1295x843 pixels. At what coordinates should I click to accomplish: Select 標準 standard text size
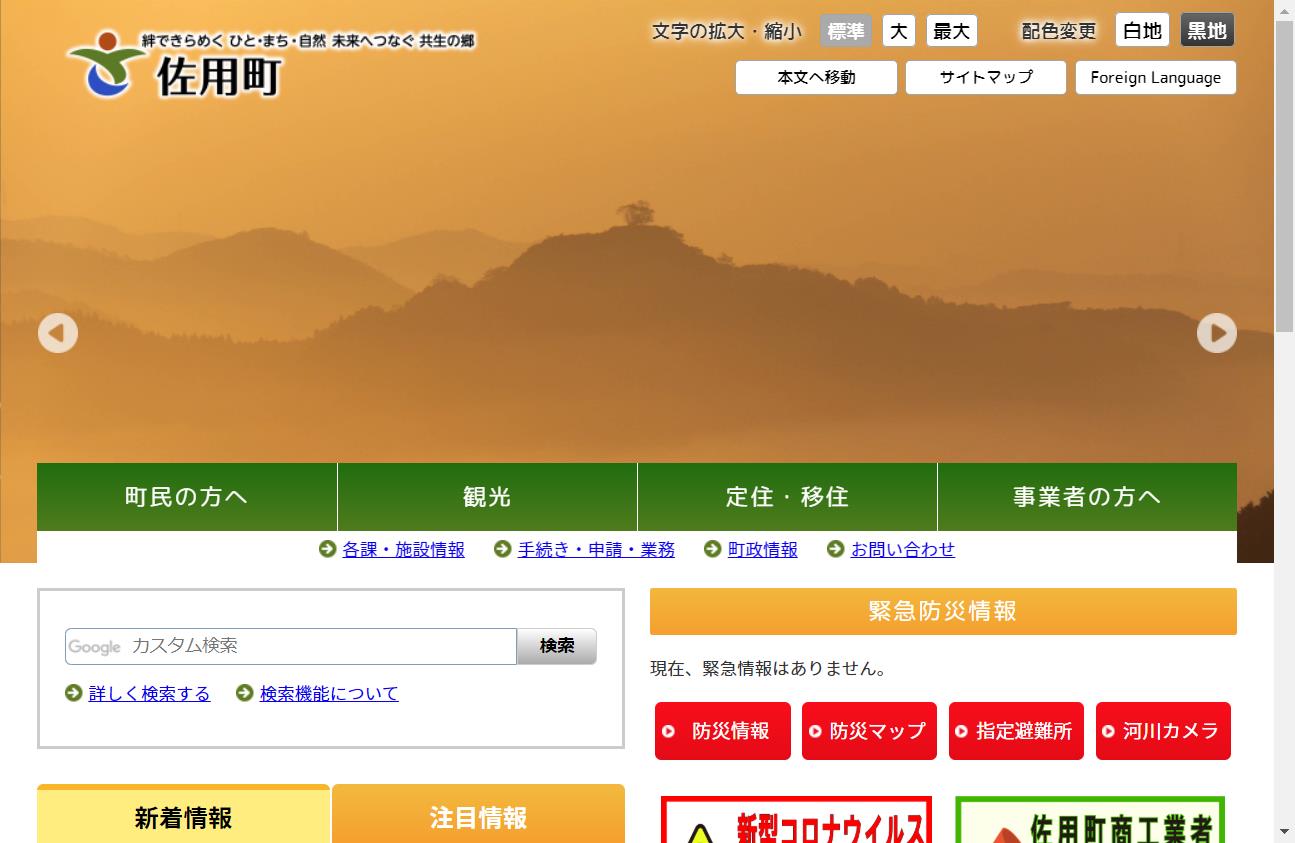(x=845, y=30)
